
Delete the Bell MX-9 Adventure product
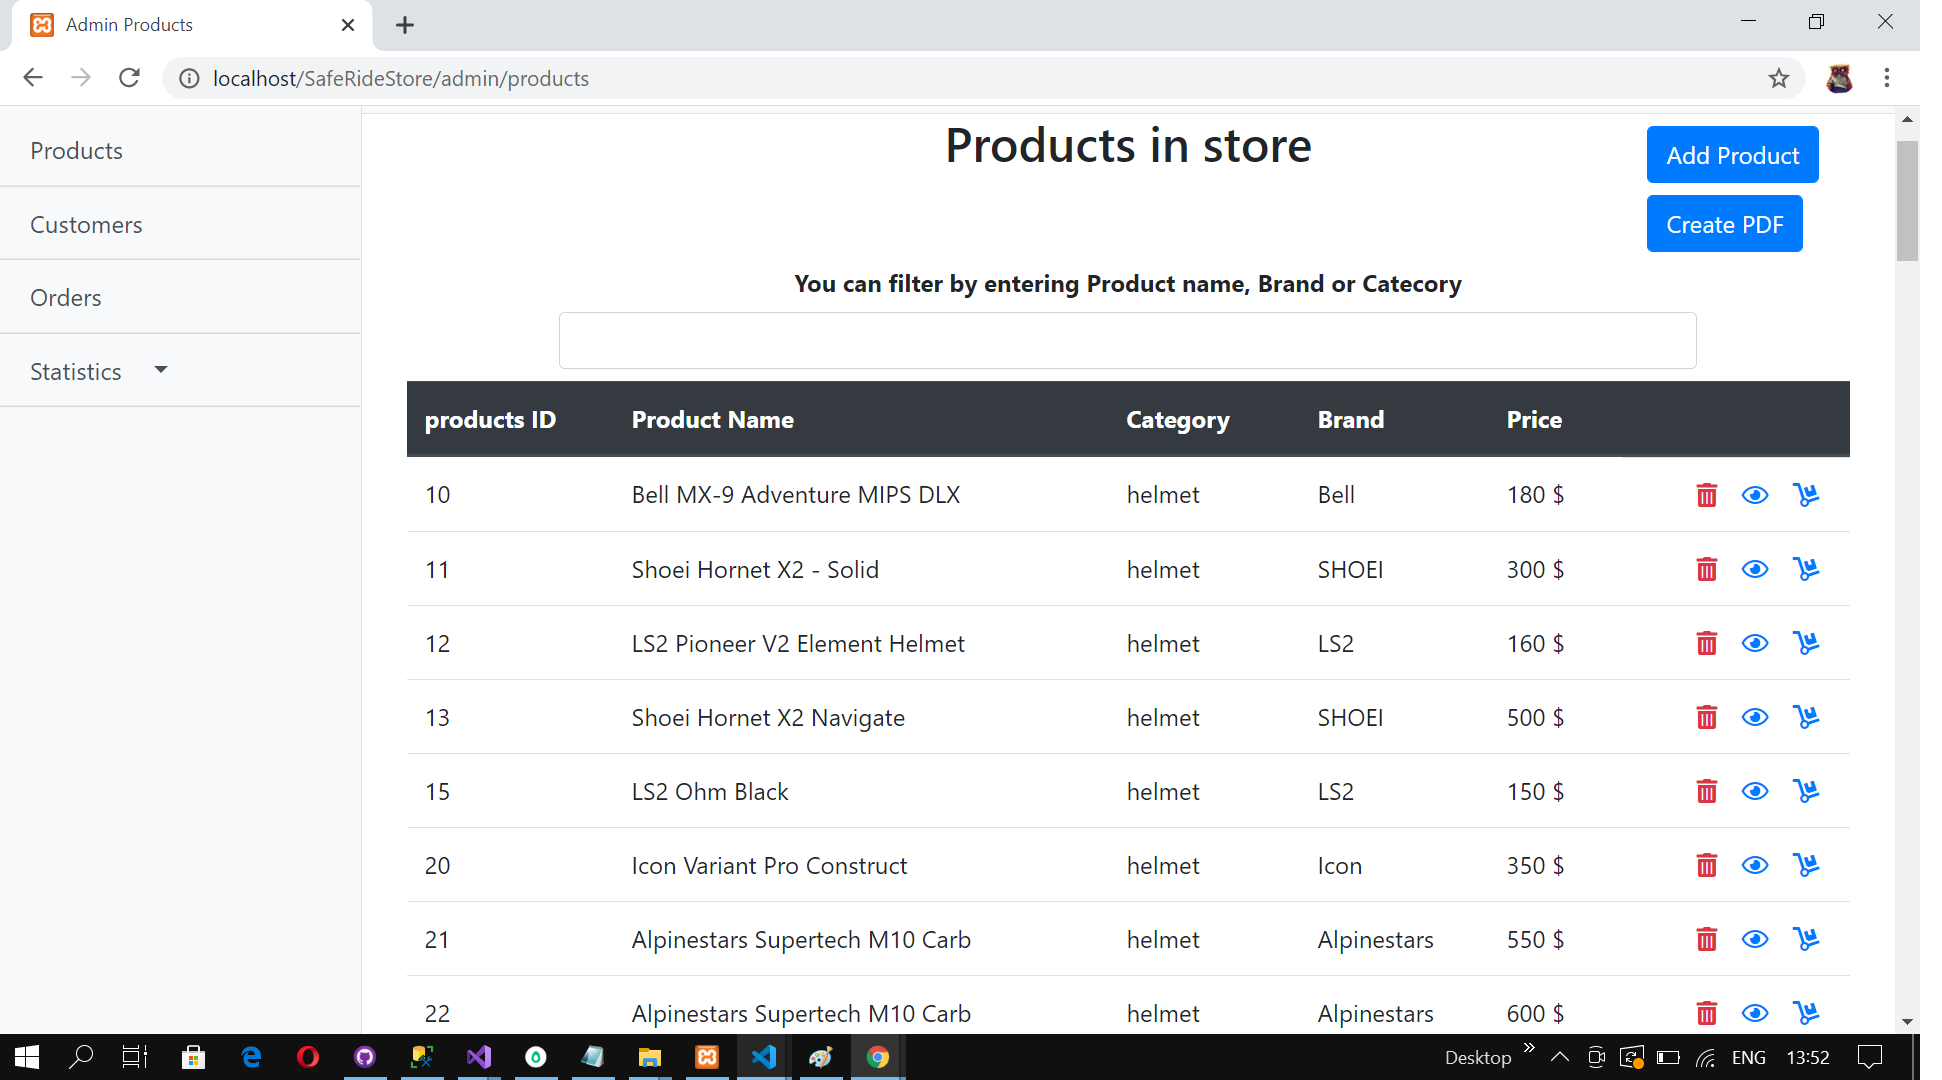click(1706, 495)
